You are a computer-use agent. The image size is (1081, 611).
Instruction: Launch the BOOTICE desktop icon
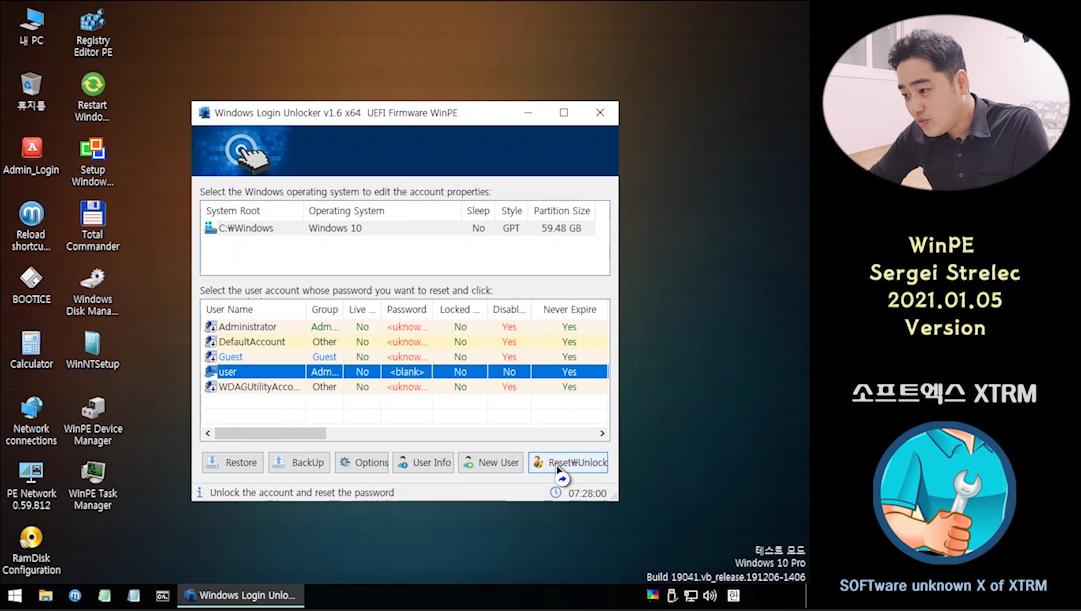click(x=31, y=286)
